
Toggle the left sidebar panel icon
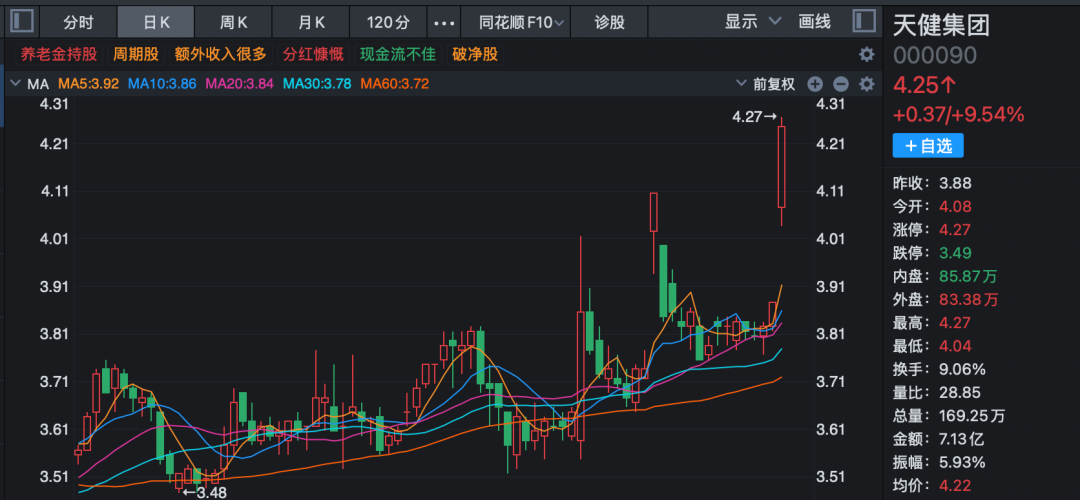coord(22,21)
